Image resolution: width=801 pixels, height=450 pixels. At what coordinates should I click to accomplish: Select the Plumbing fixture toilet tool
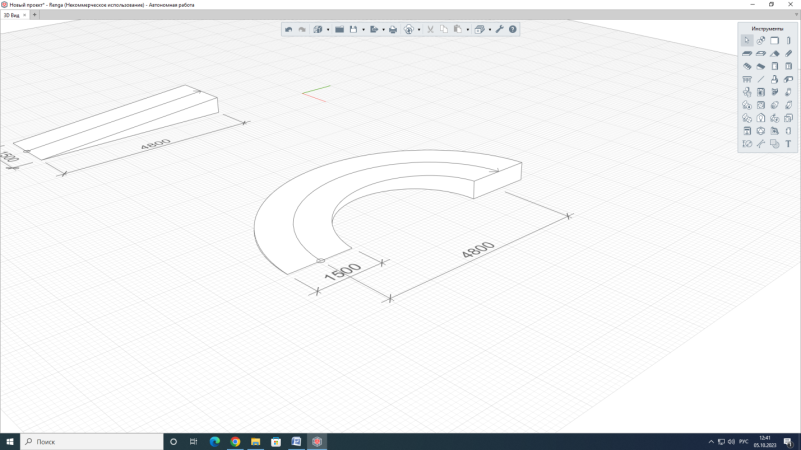point(774,79)
